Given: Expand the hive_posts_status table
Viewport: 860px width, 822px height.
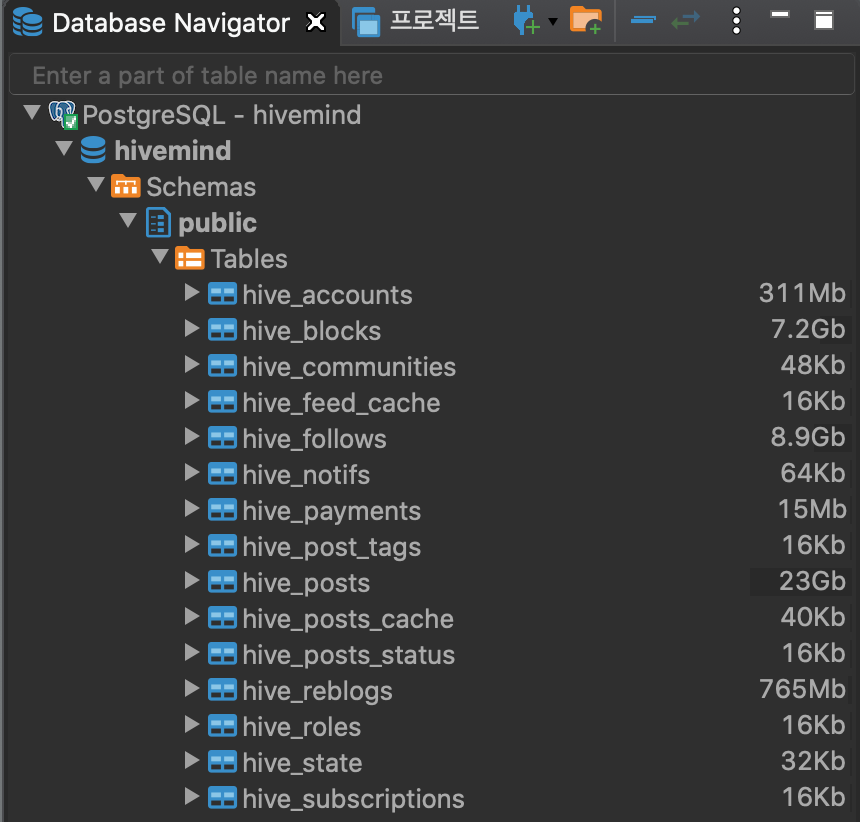Looking at the screenshot, I should pos(191,652).
